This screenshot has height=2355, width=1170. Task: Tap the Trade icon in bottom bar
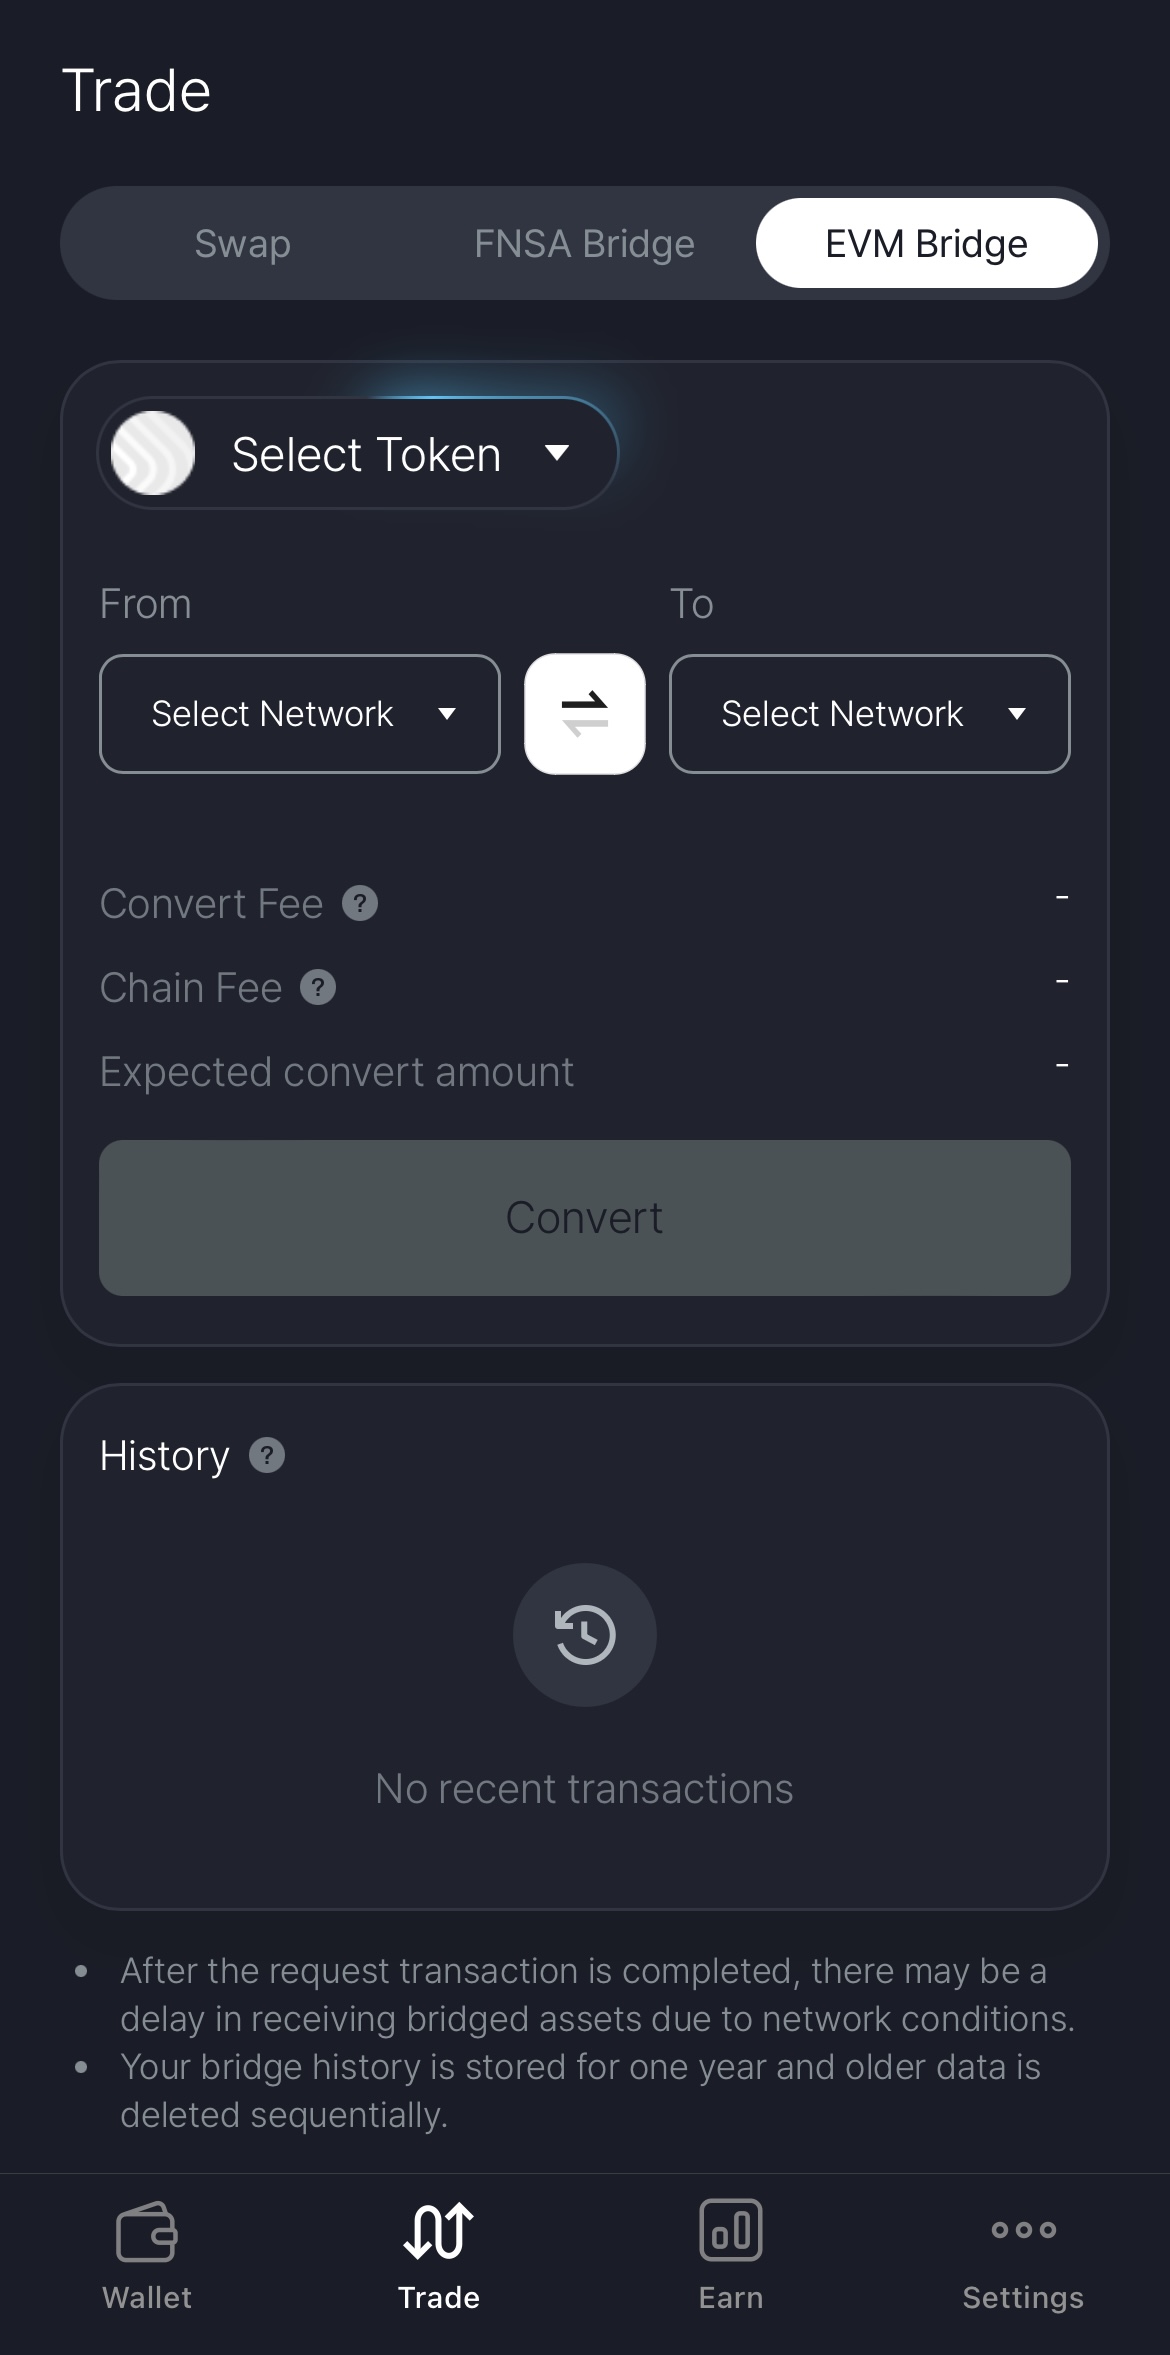[x=439, y=2232]
